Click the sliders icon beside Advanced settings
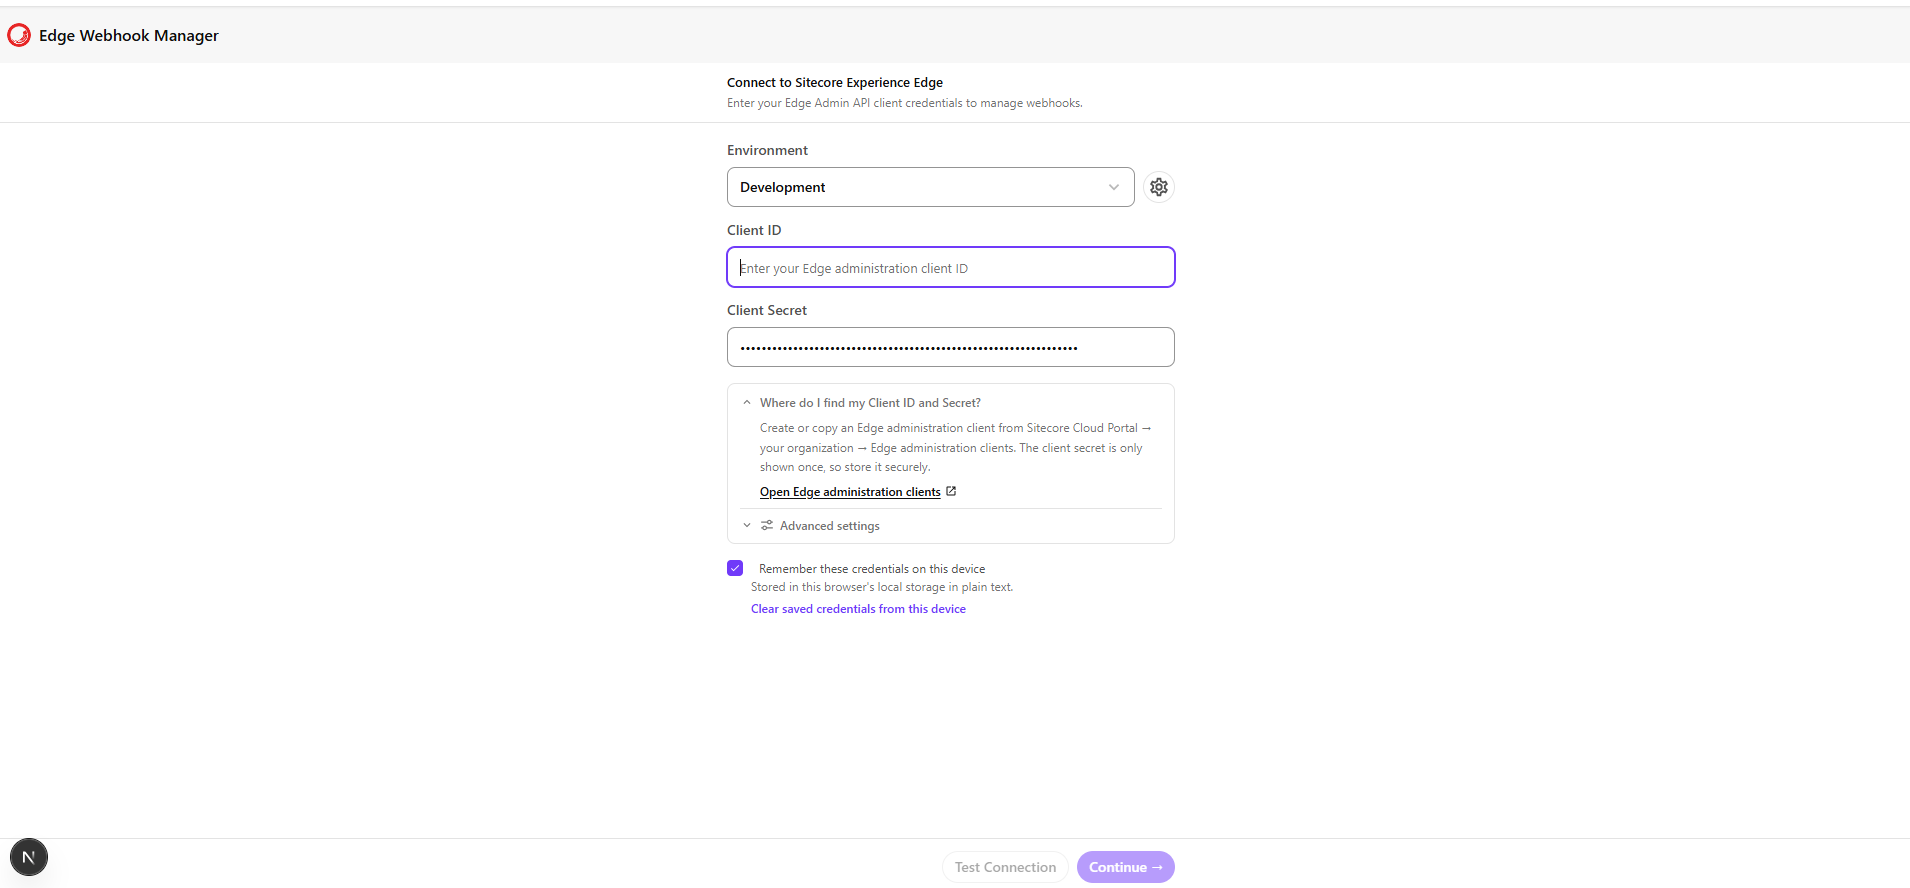The height and width of the screenshot is (888, 1910). click(x=767, y=525)
